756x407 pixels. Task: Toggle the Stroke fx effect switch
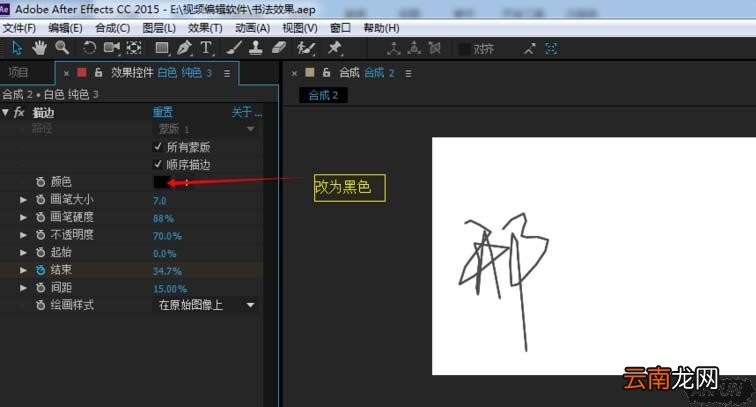(19, 112)
